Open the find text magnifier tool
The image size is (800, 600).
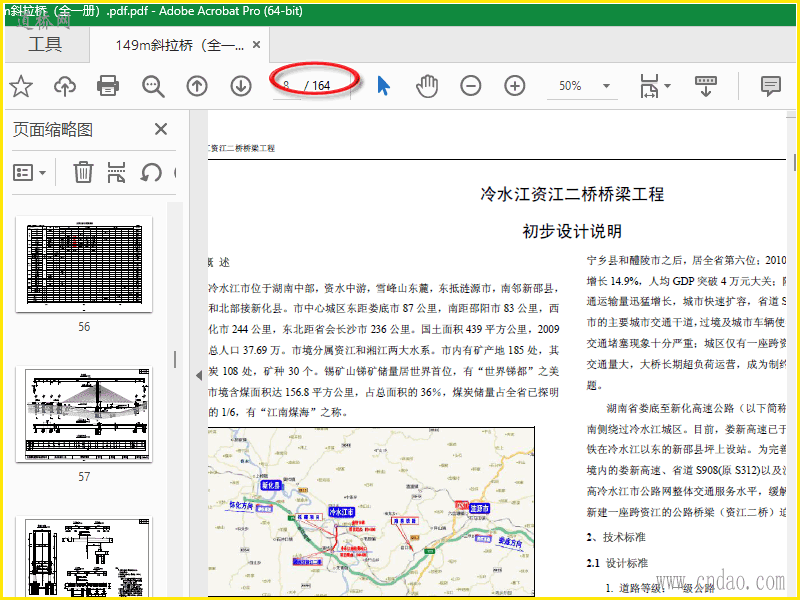pyautogui.click(x=153, y=86)
